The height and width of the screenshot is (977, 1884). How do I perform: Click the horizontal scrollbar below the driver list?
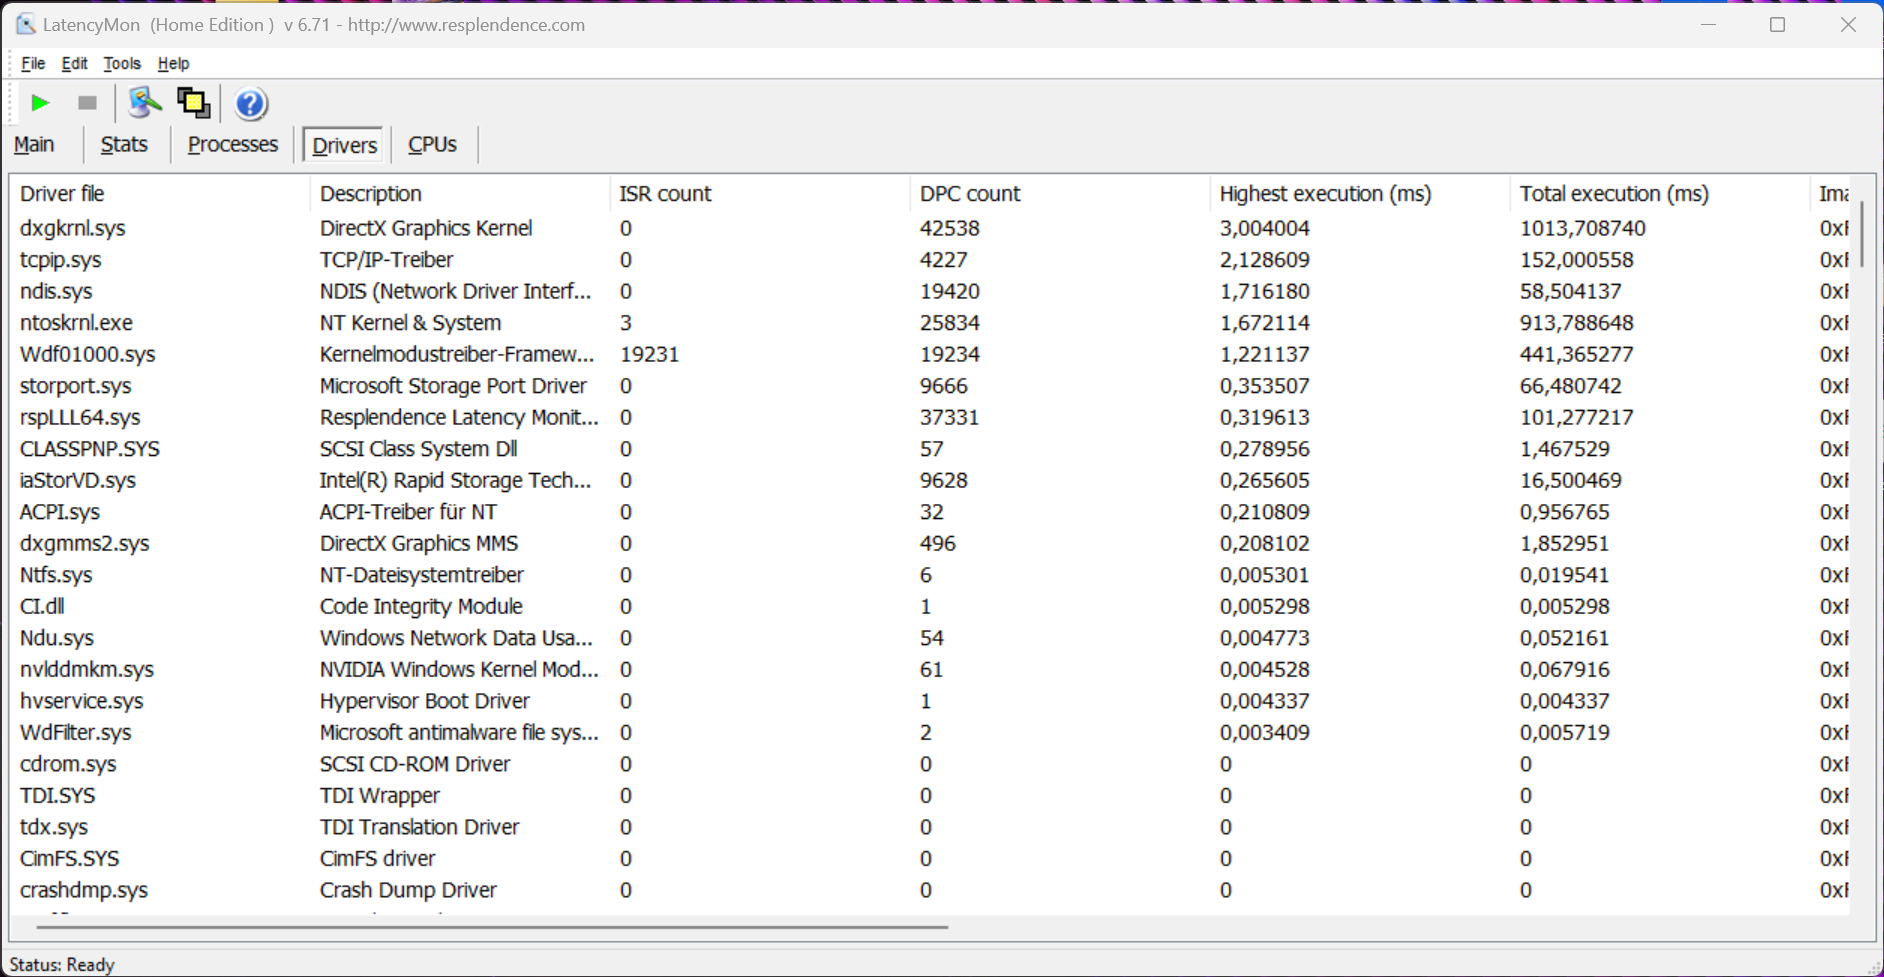pos(492,927)
